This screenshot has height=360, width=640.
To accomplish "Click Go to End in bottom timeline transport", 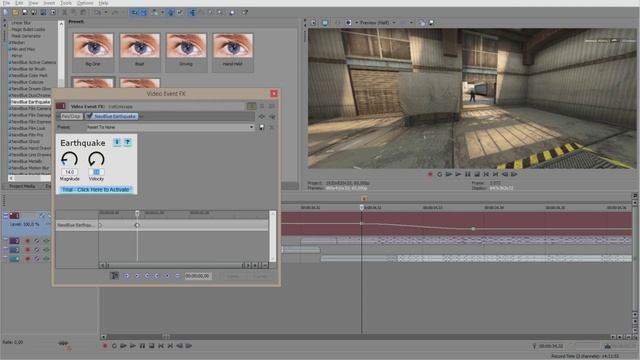I will point(170,346).
